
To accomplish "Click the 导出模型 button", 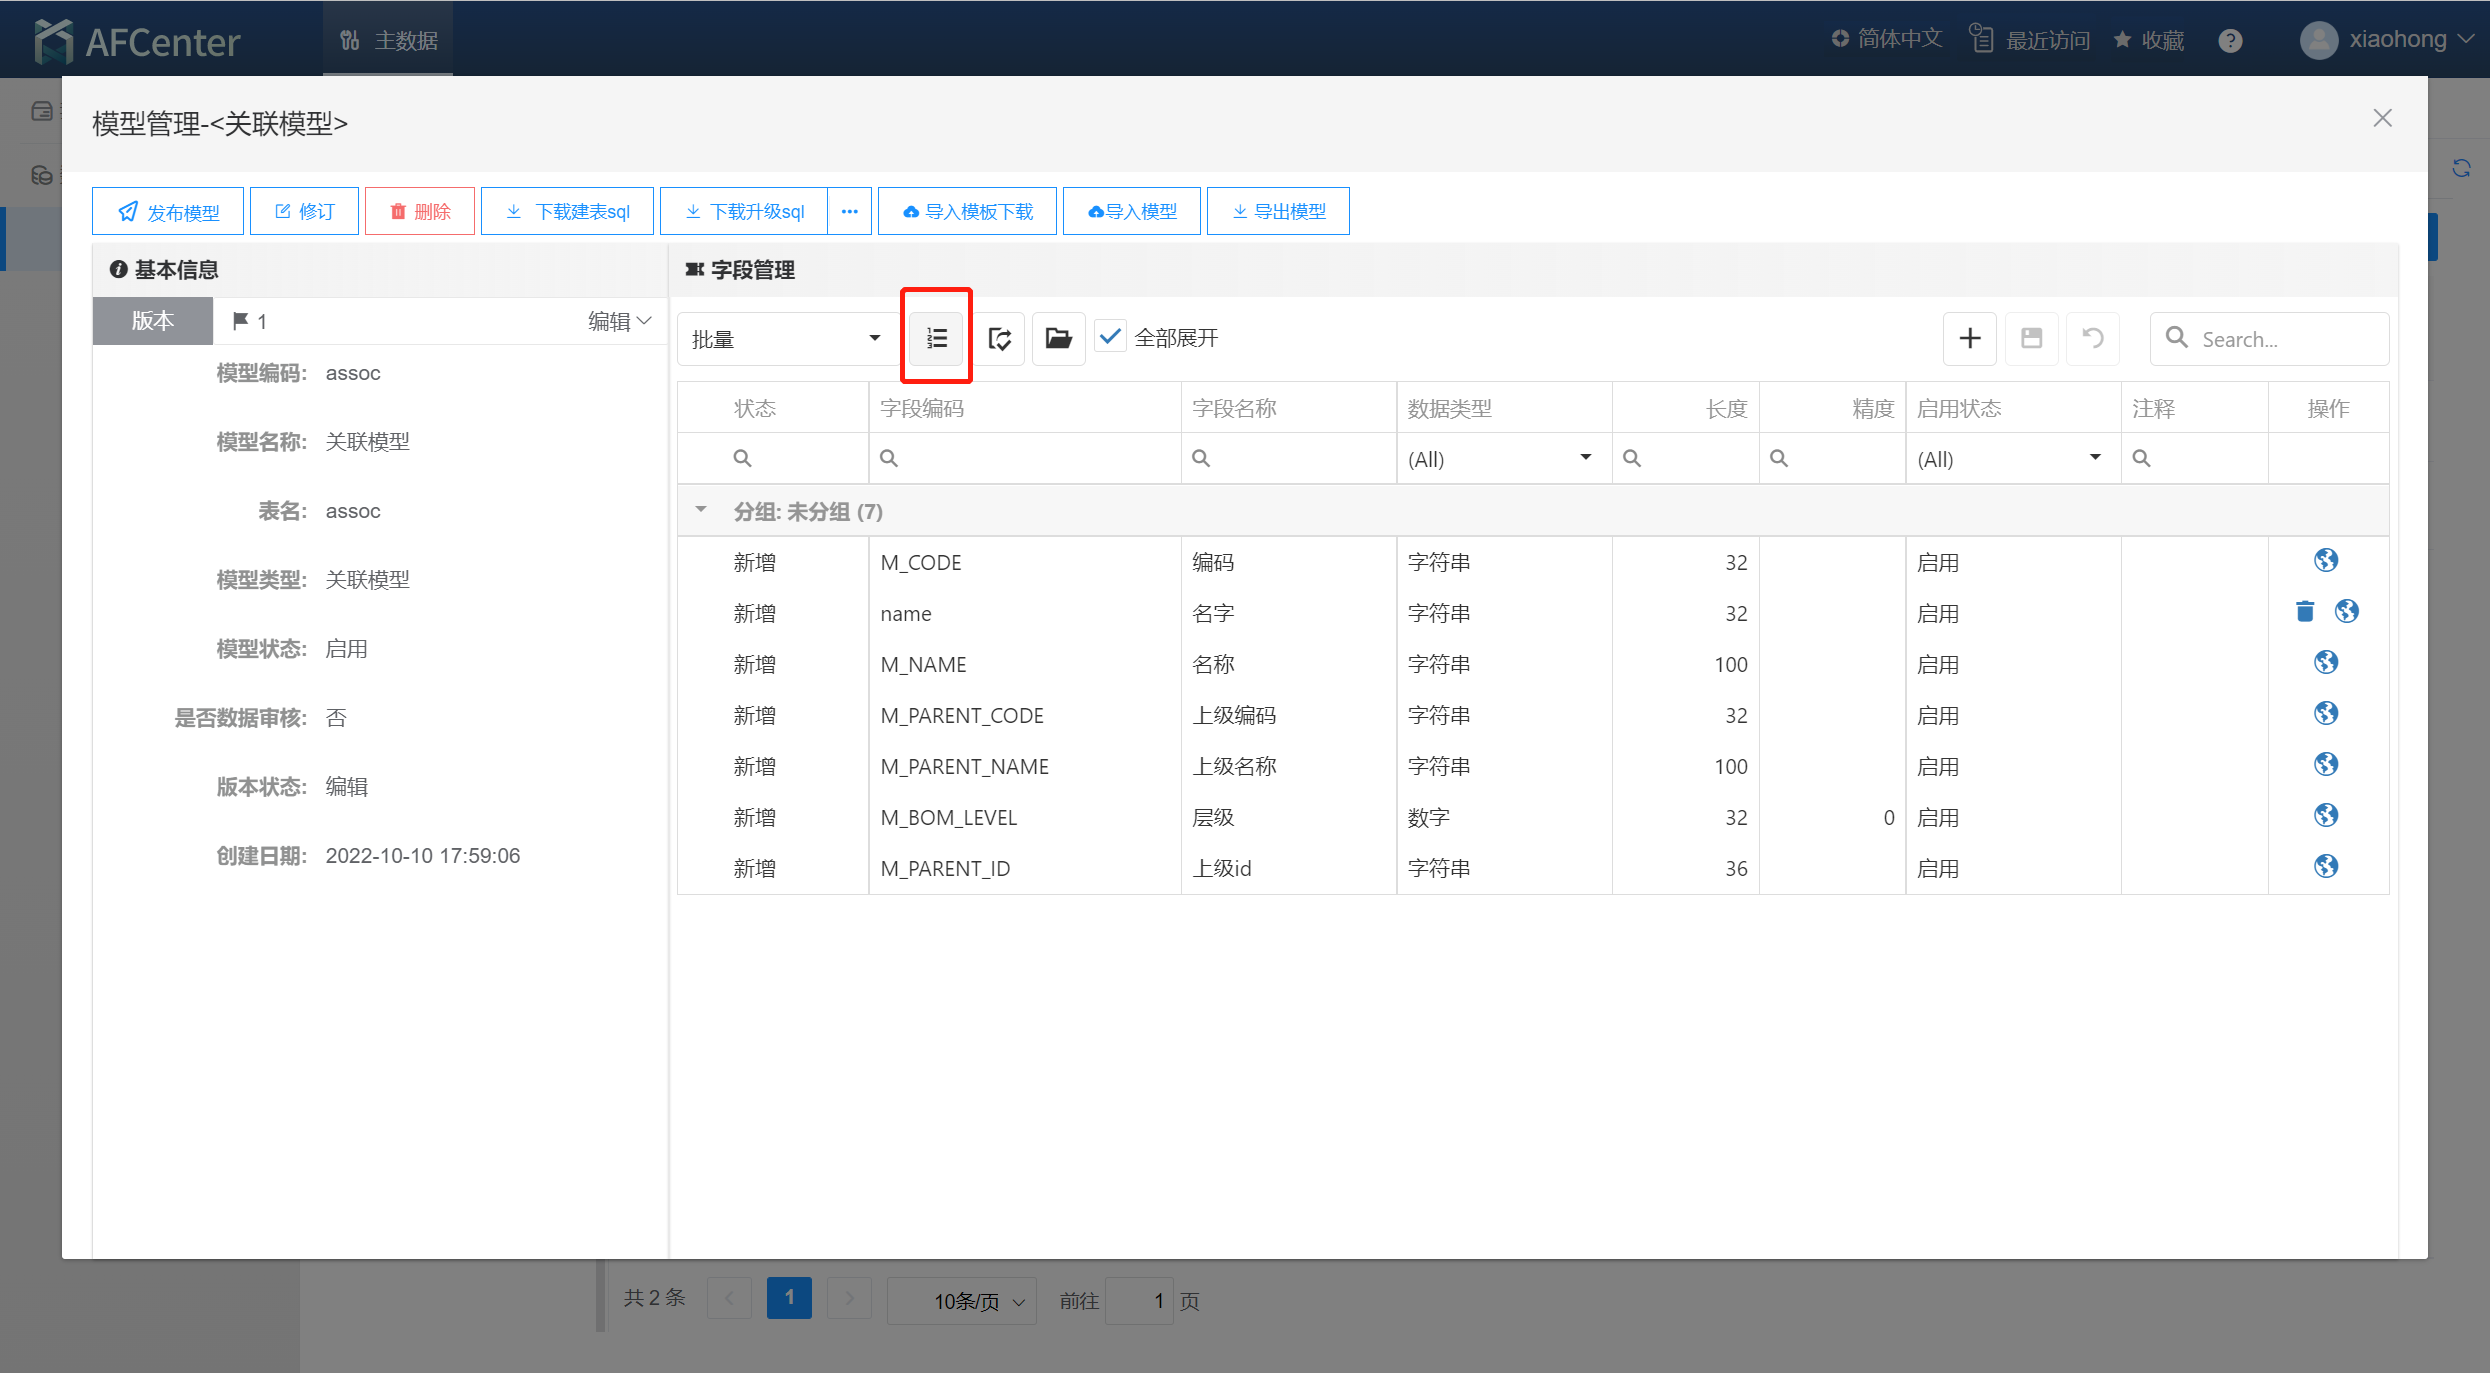I will tap(1278, 211).
